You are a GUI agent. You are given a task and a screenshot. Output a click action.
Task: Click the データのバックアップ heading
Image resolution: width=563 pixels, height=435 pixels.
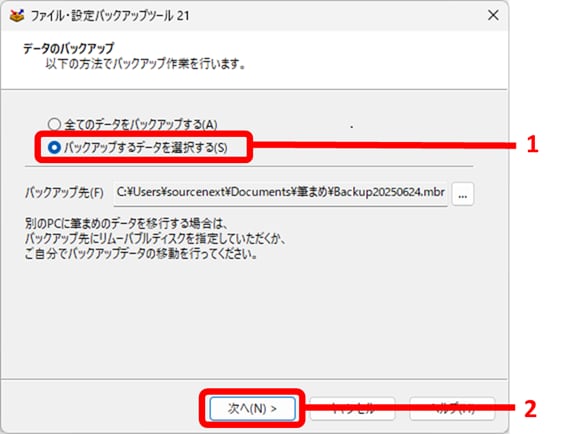(68, 48)
